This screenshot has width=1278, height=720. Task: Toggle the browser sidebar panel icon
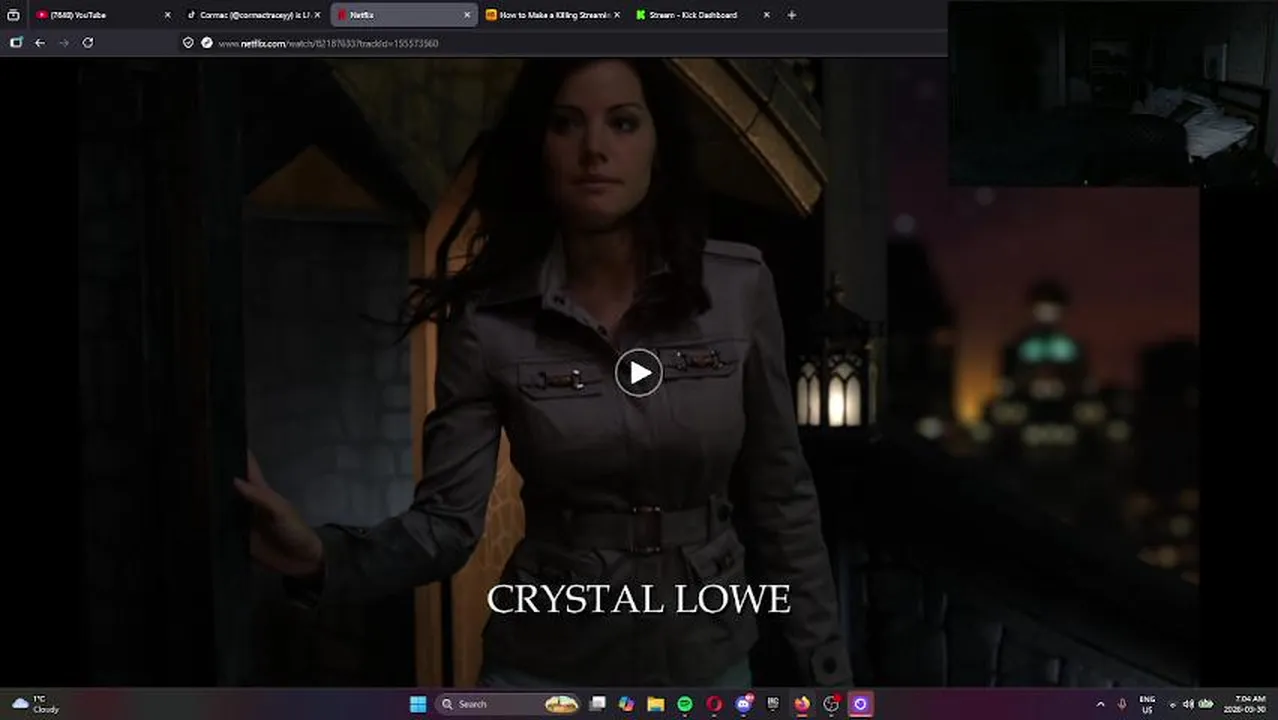(15, 43)
